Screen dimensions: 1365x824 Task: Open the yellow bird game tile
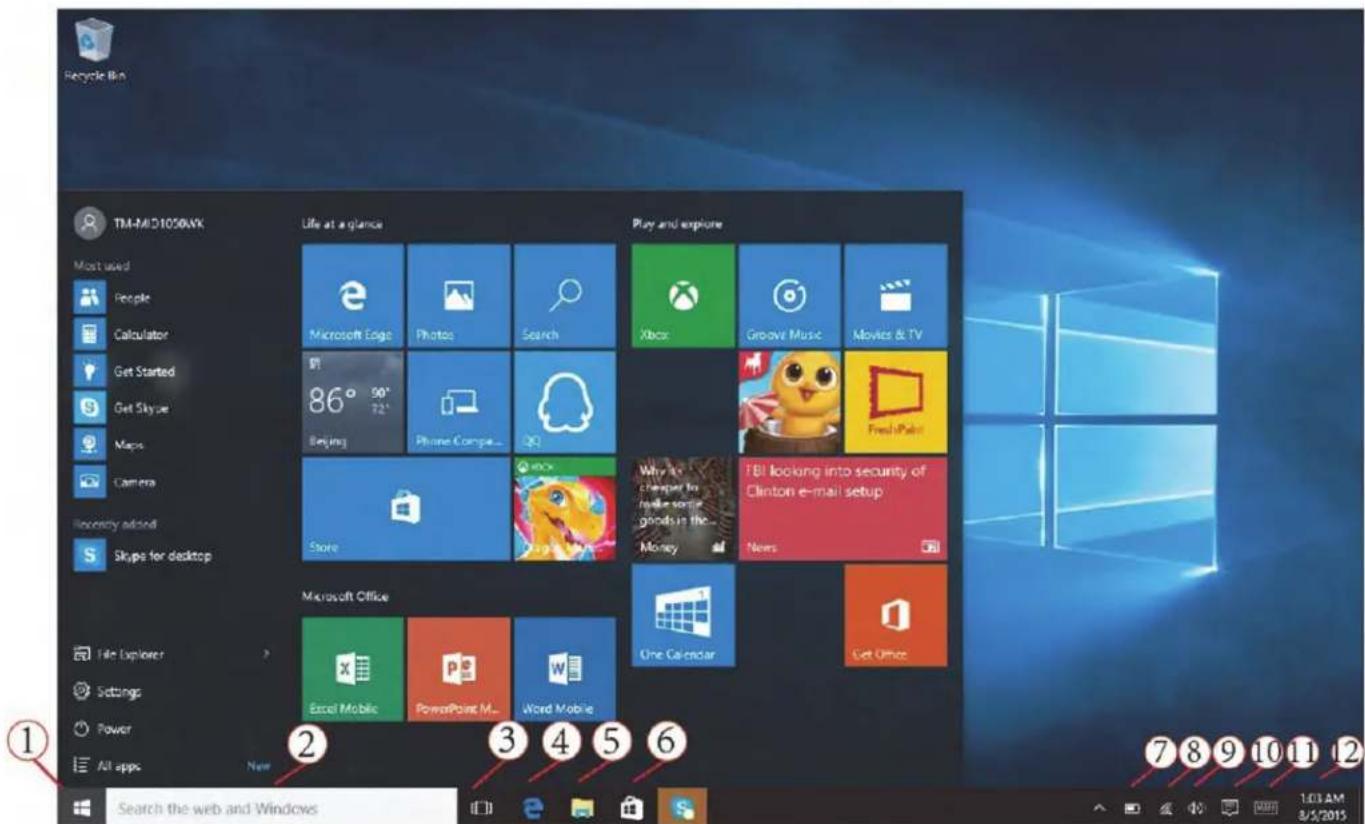point(789,402)
